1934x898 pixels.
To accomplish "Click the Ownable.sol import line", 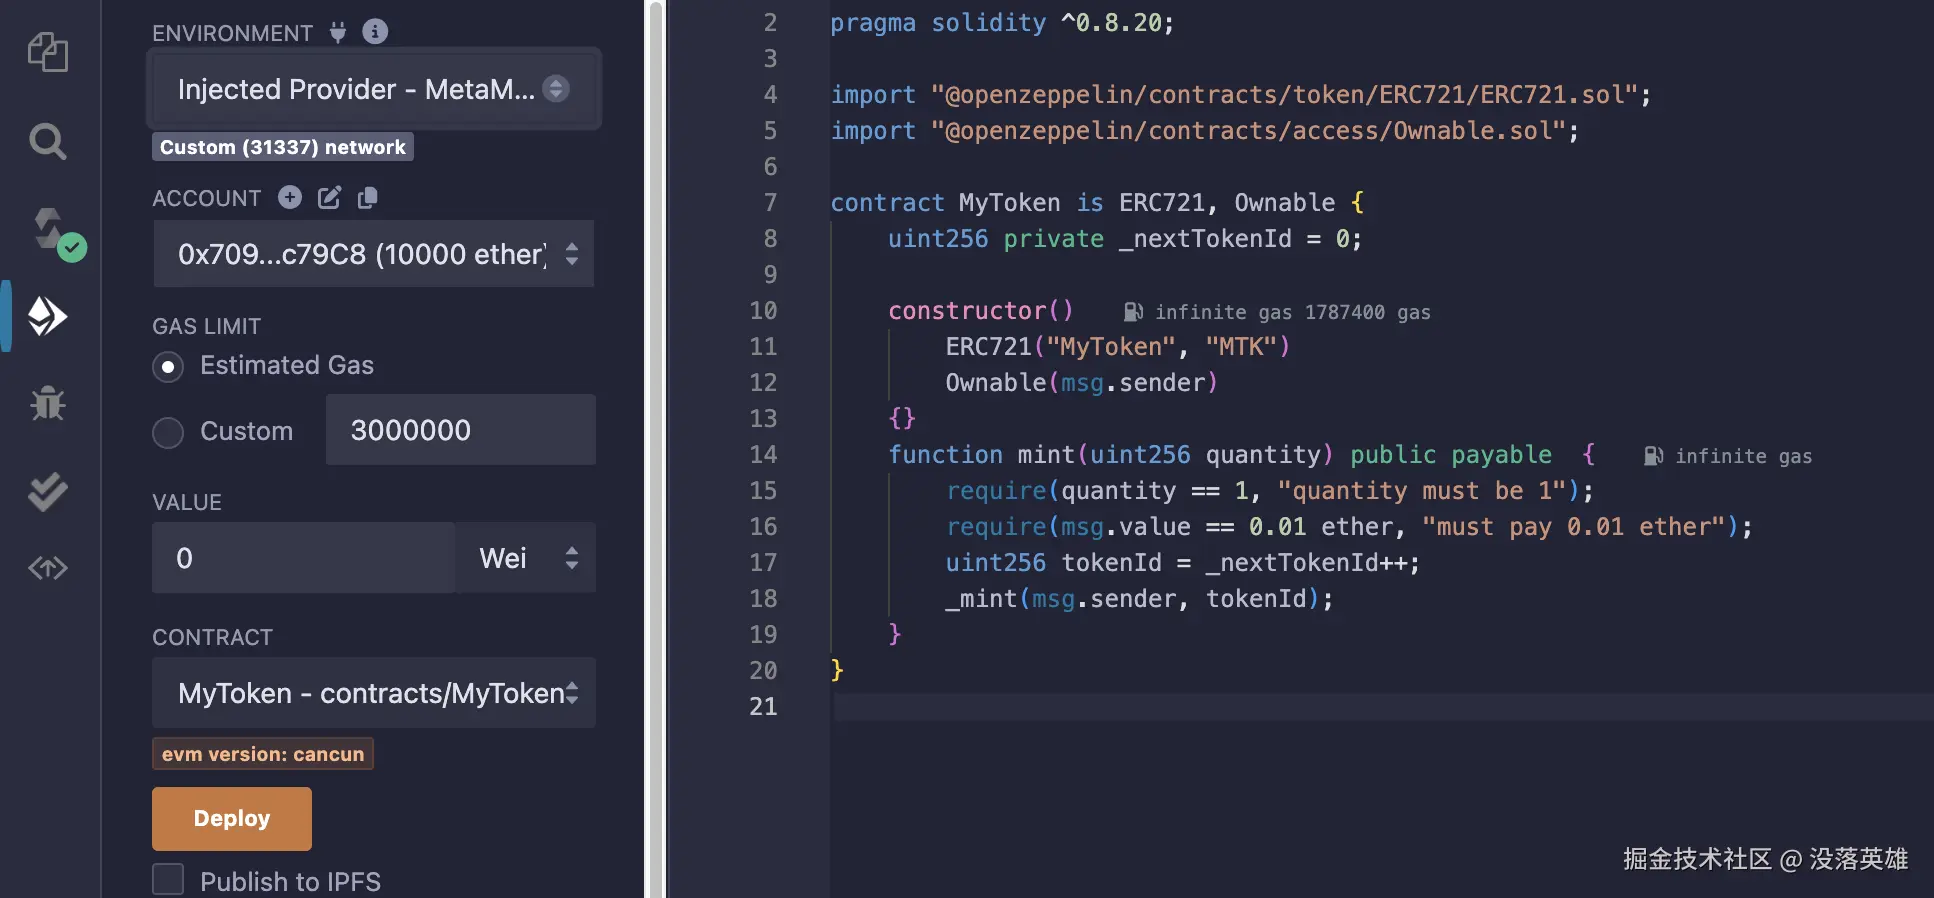I will pos(1205,131).
